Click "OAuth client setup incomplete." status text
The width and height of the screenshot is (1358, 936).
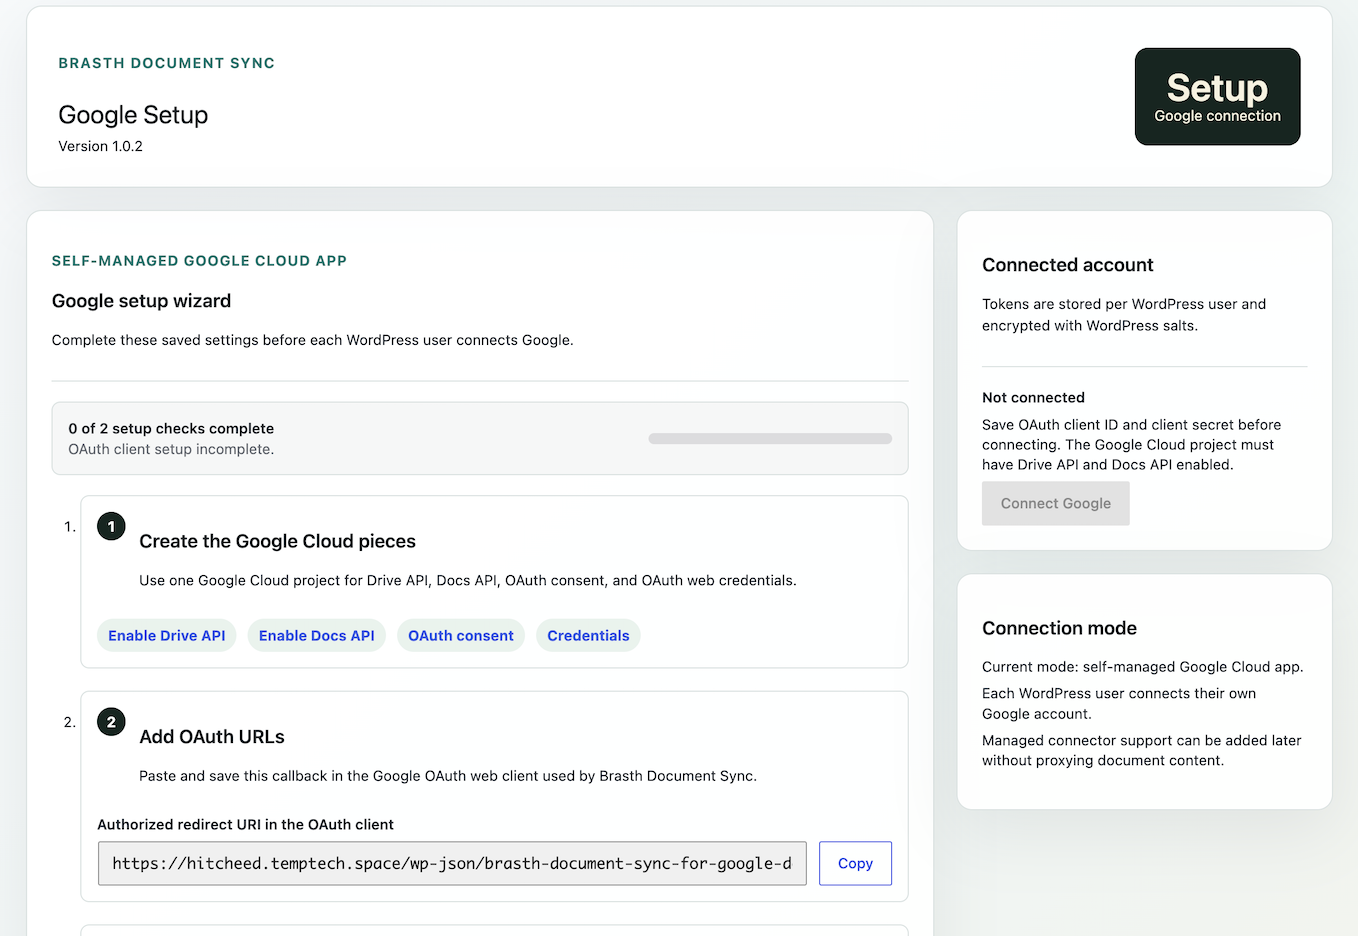171,449
